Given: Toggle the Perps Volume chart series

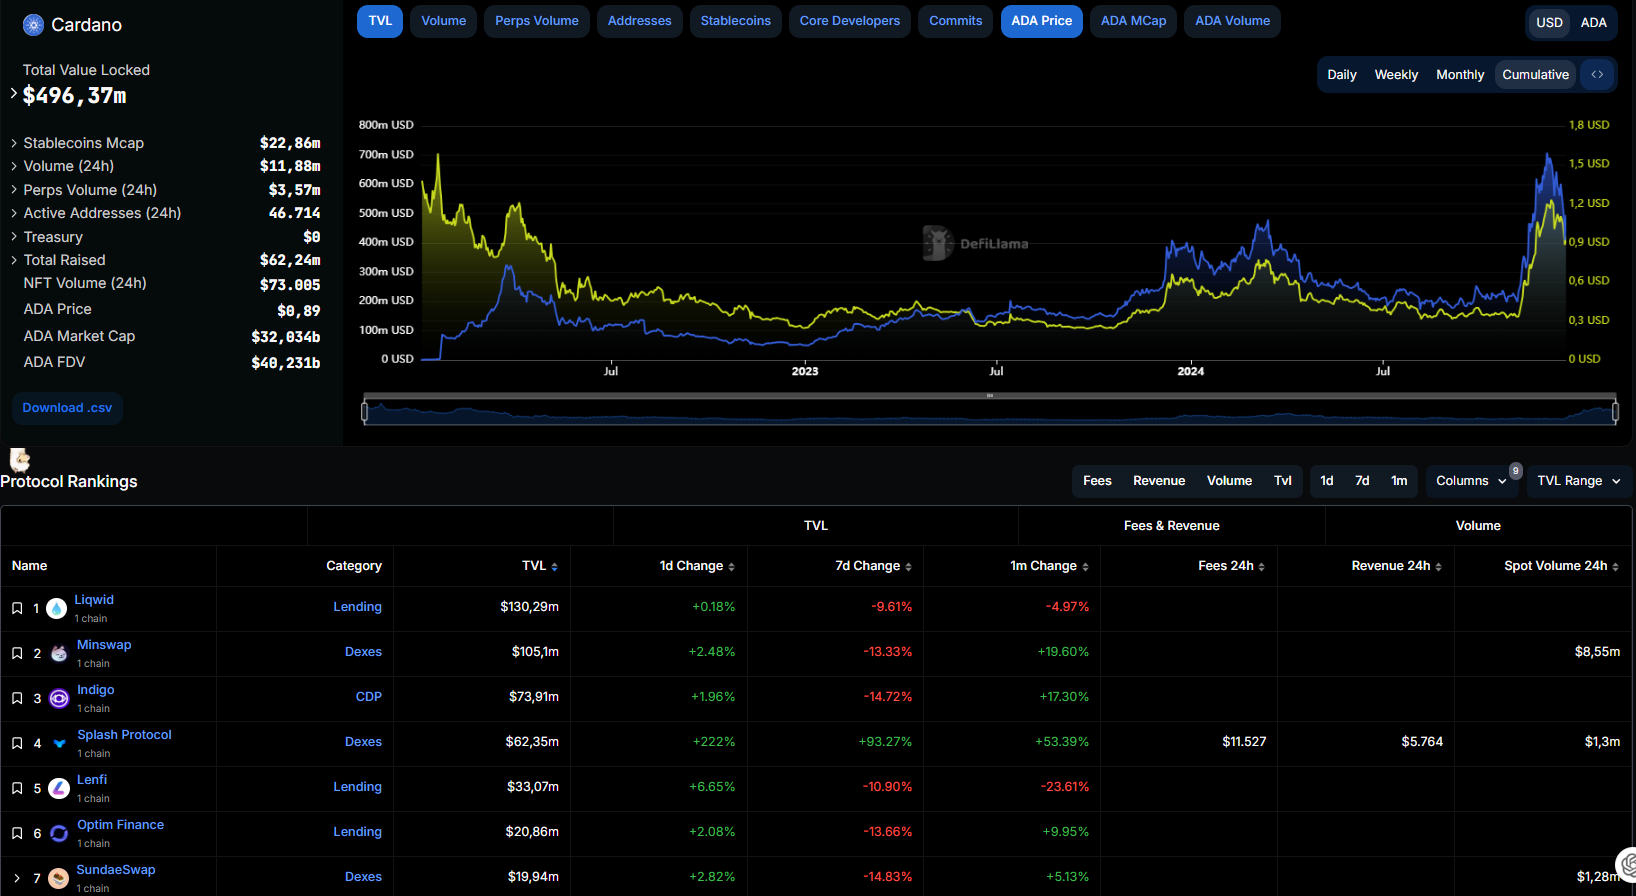Looking at the screenshot, I should tap(537, 21).
